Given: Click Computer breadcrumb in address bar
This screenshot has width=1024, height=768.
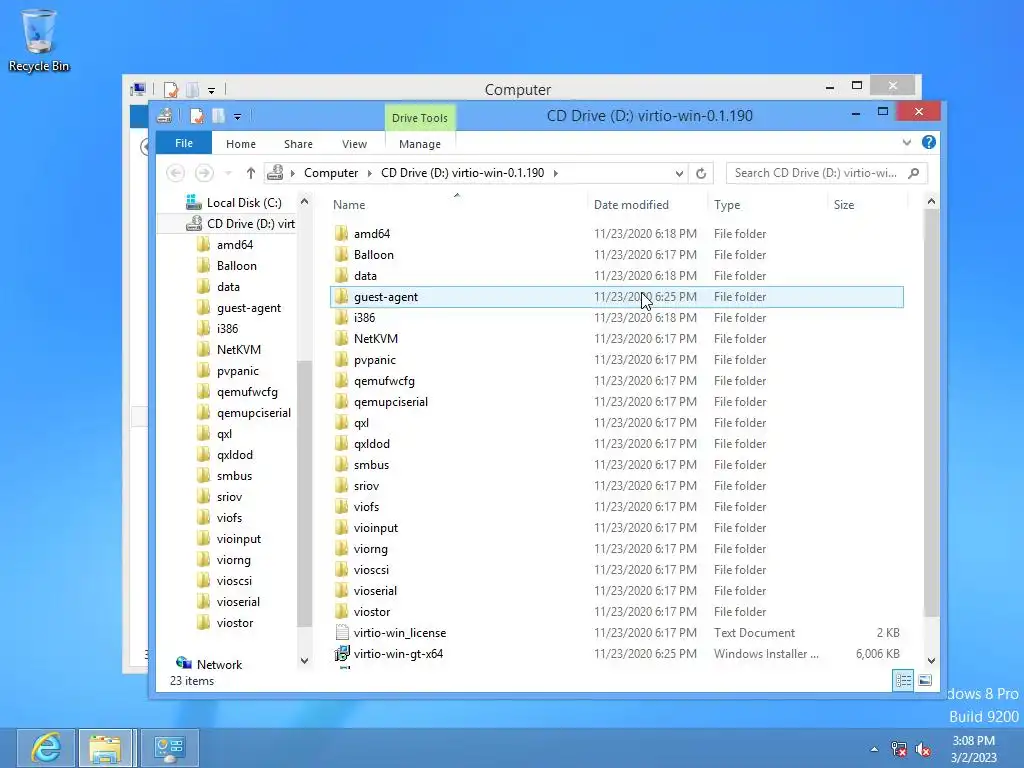Looking at the screenshot, I should (x=331, y=173).
